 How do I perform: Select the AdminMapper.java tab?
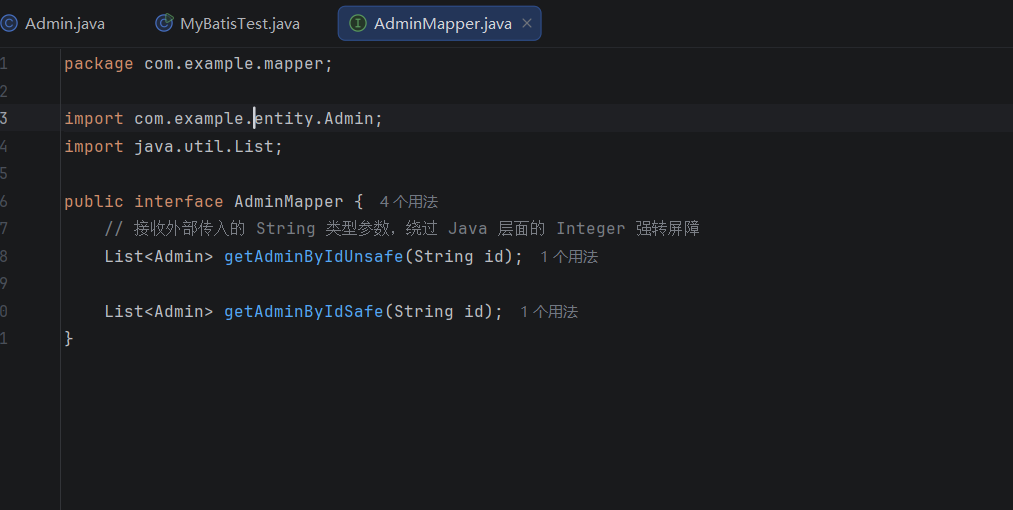[439, 24]
